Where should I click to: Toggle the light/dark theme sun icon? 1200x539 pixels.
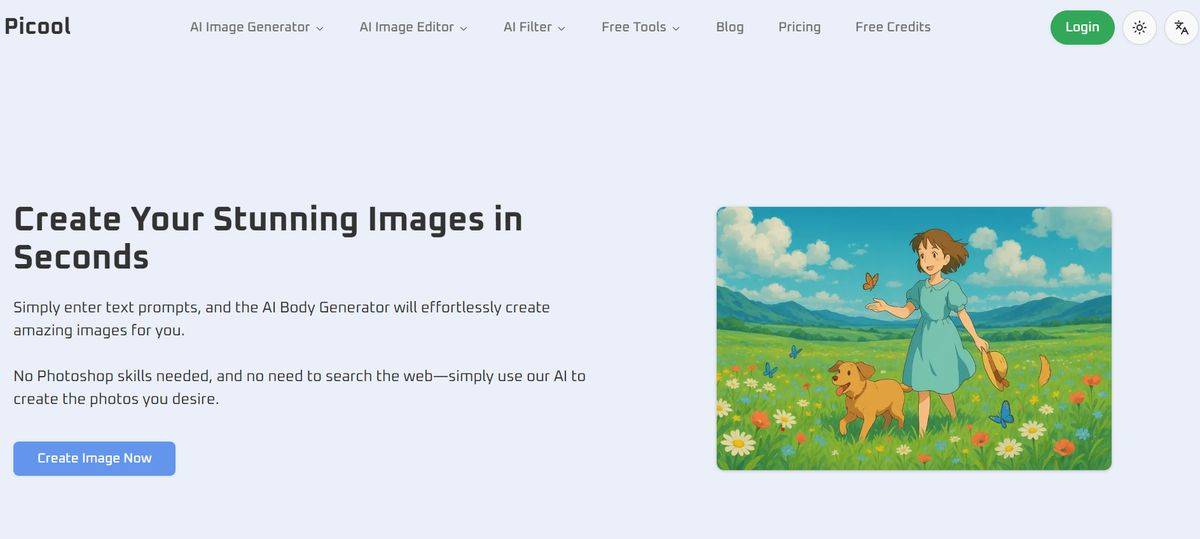click(x=1139, y=28)
